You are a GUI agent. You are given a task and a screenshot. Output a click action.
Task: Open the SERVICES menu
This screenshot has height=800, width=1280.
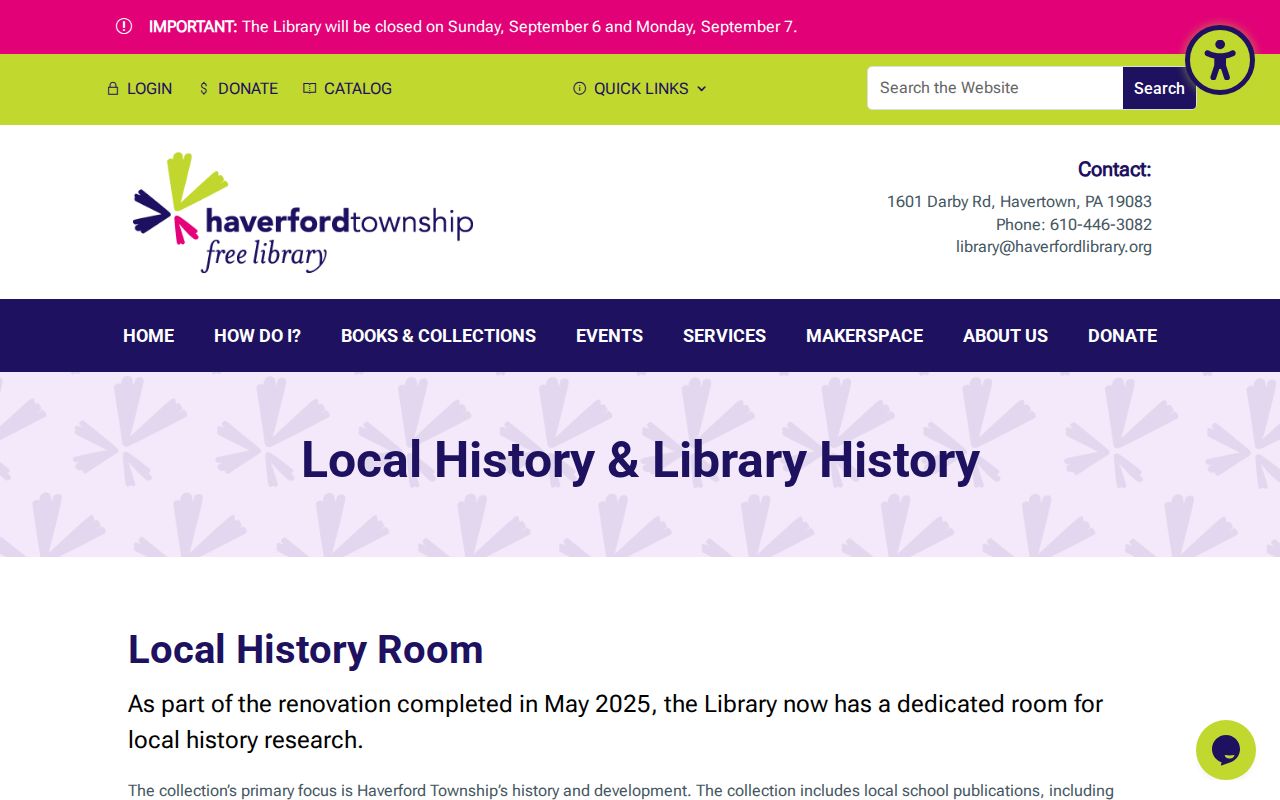pos(724,336)
